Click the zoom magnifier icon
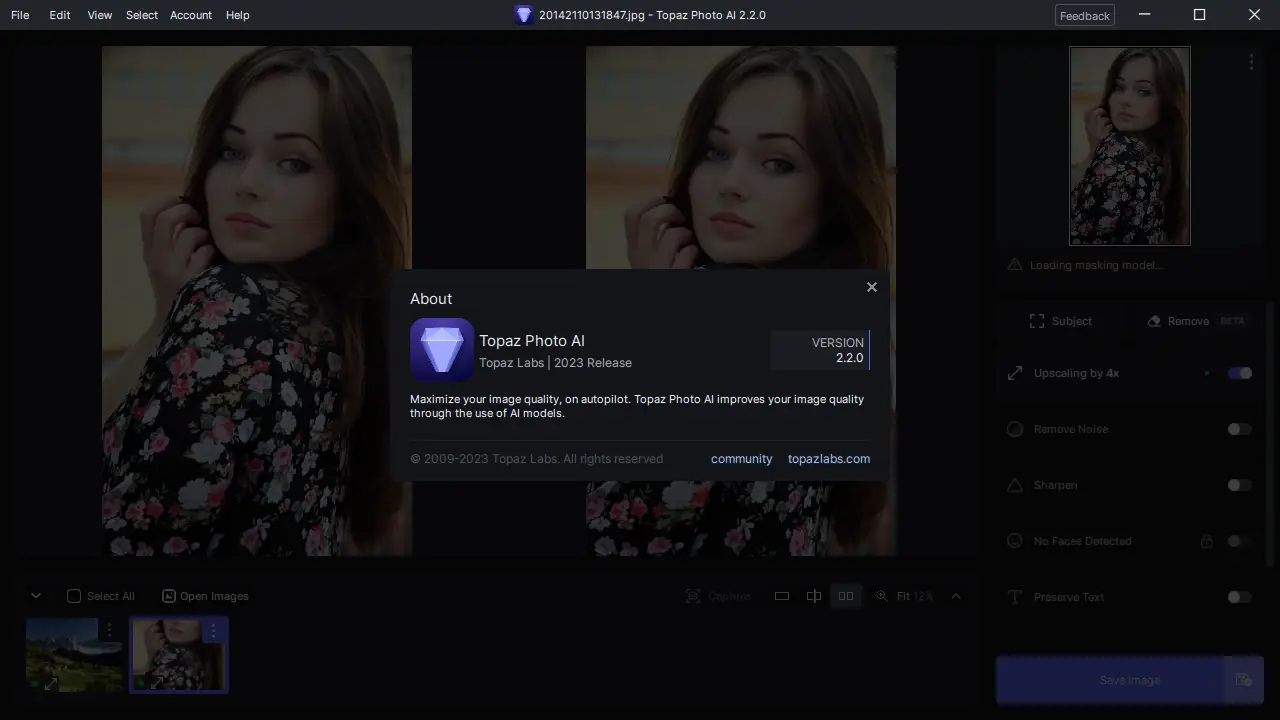 [x=881, y=596]
